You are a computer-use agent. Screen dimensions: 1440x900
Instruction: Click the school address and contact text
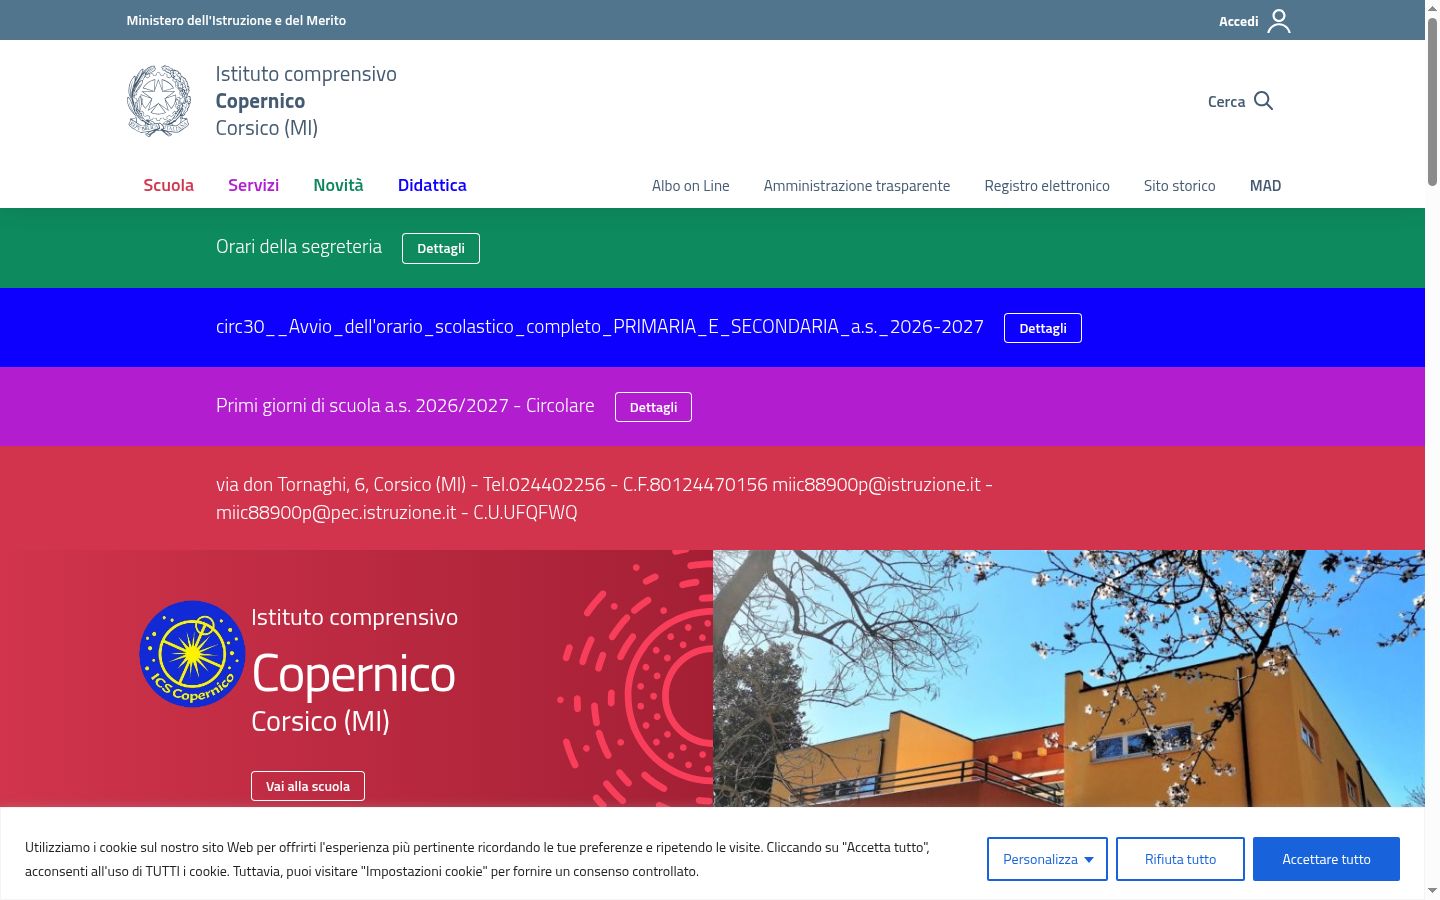pyautogui.click(x=604, y=498)
